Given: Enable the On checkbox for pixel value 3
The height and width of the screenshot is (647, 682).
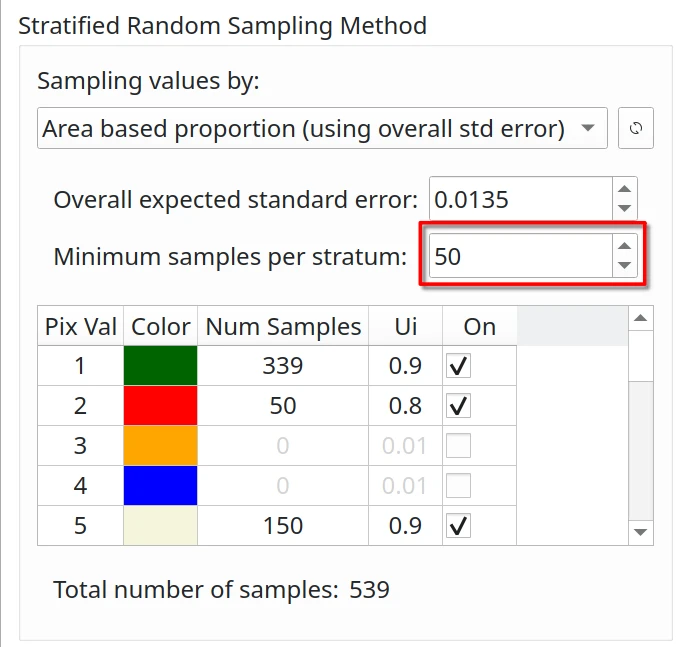Looking at the screenshot, I should (x=458, y=446).
